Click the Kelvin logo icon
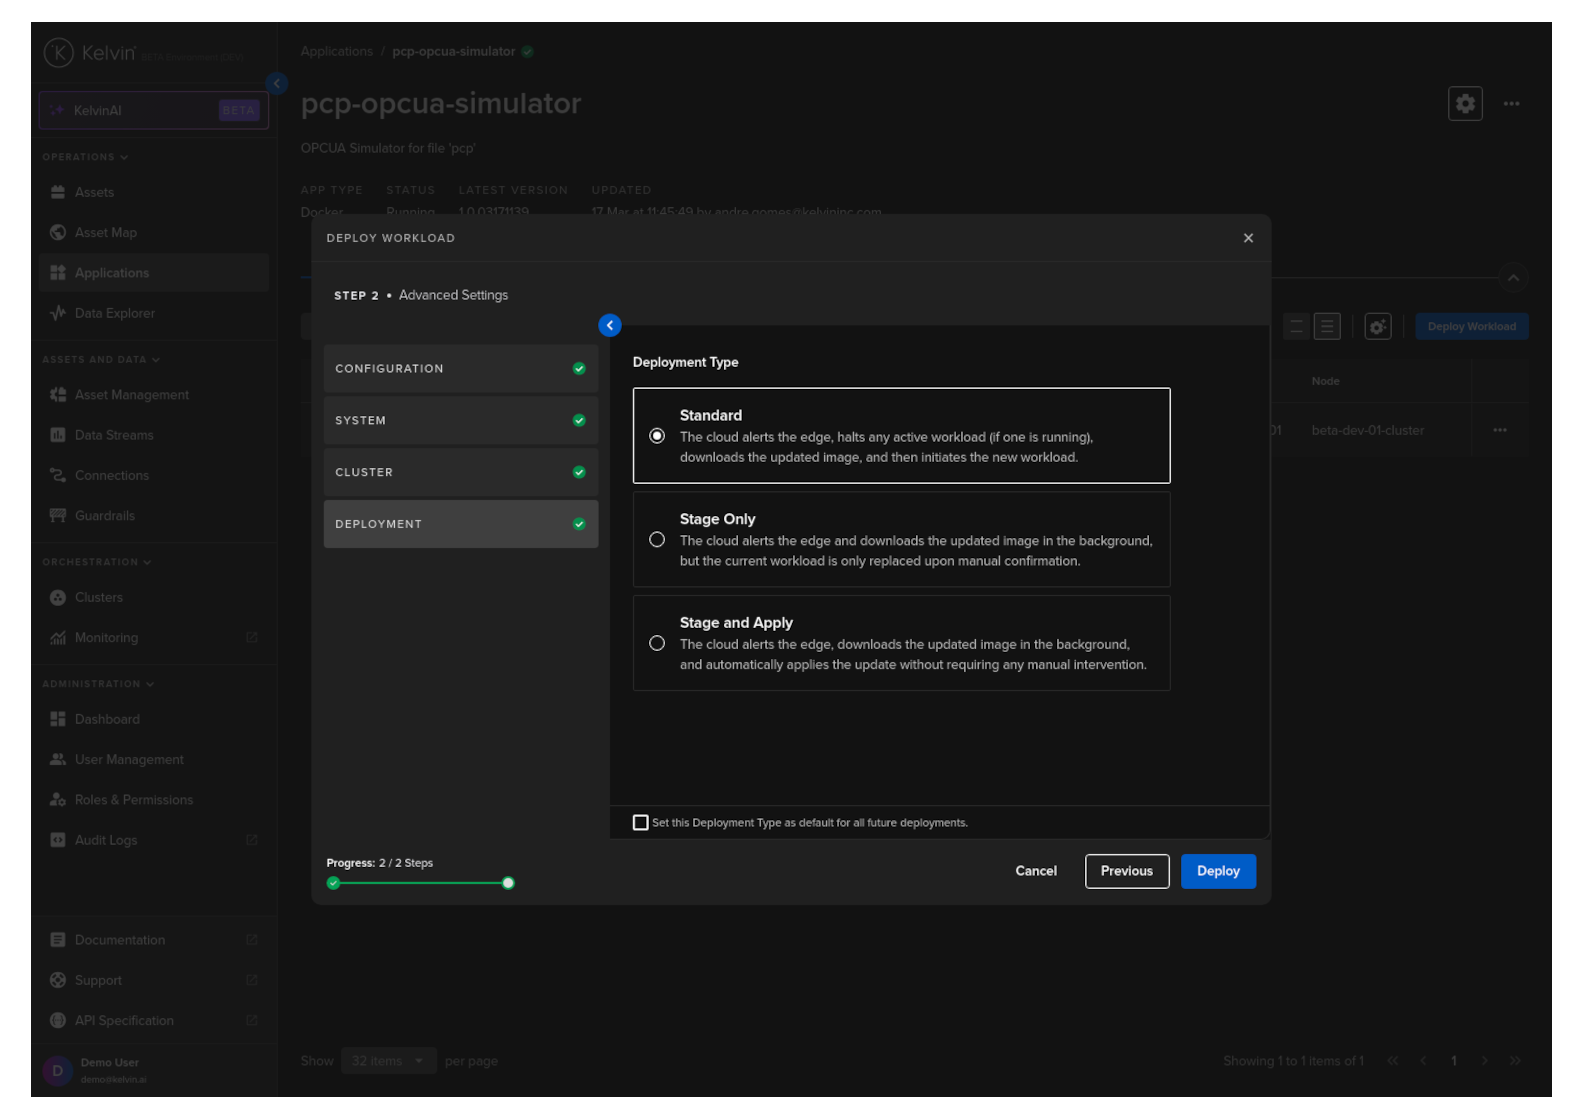Image resolution: width=1584 pixels, height=1120 pixels. tap(59, 53)
